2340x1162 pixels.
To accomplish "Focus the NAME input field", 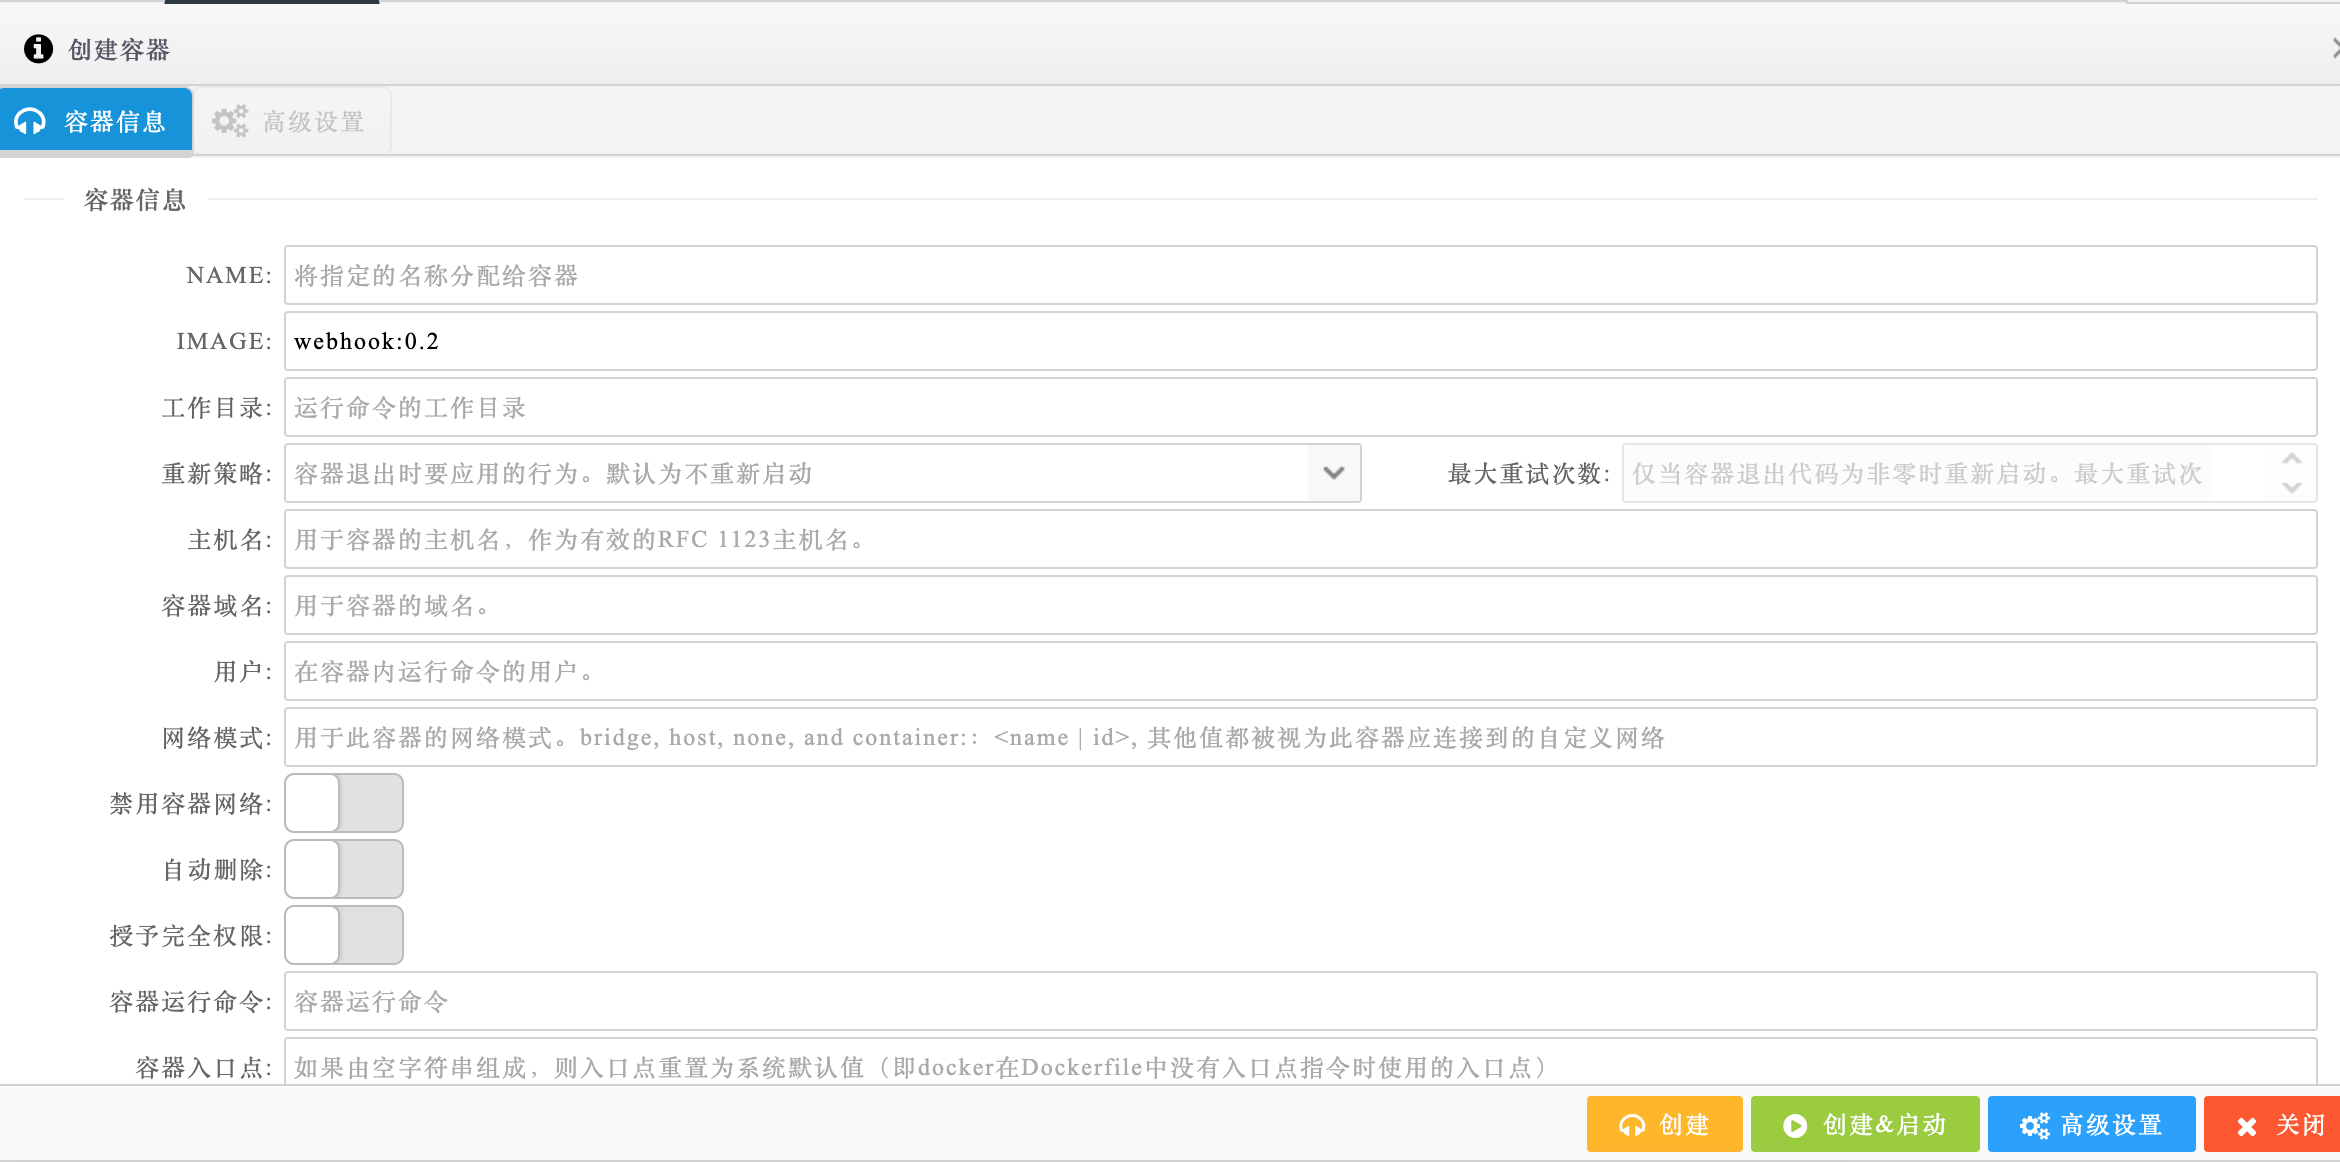I will [x=1300, y=275].
